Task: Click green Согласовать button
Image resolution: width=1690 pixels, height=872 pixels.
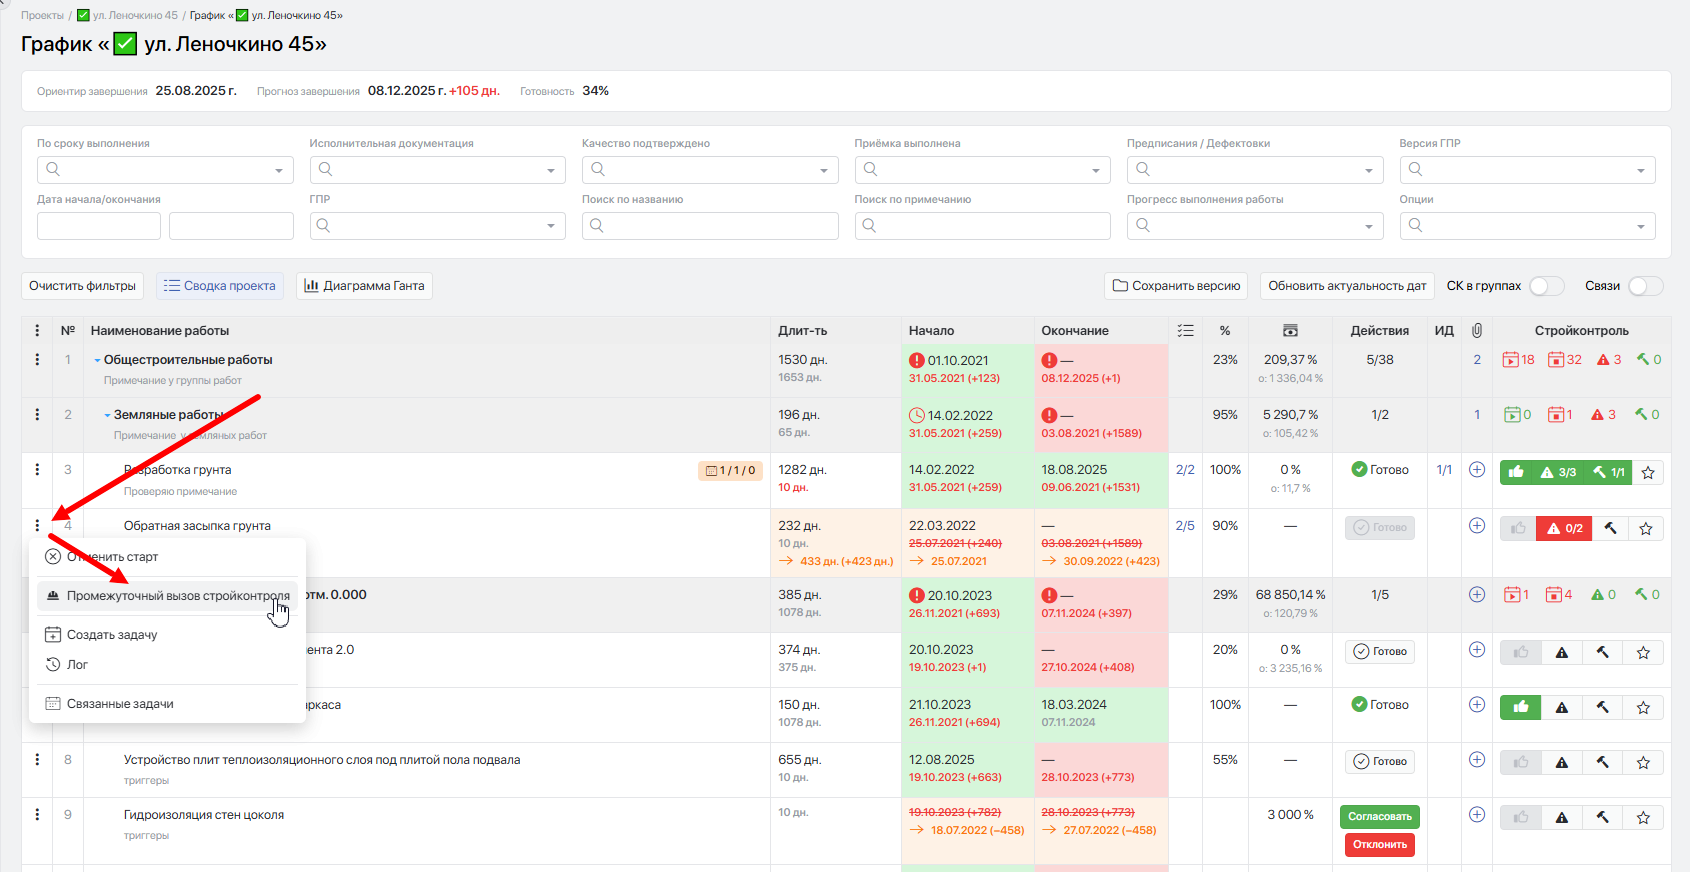Action: pyautogui.click(x=1380, y=817)
